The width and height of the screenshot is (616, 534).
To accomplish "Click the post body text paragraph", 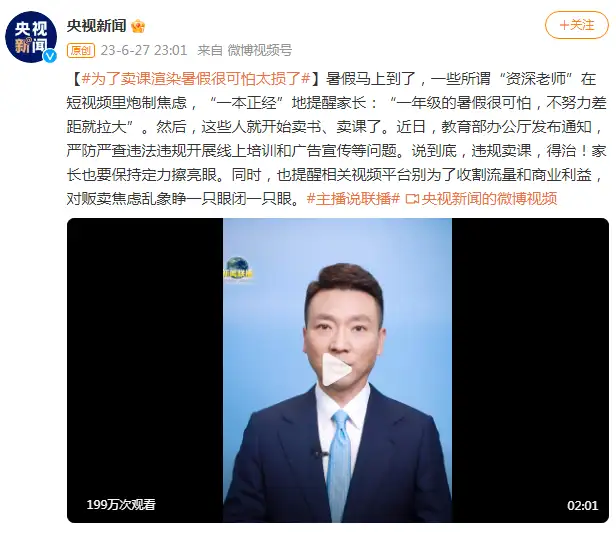I will click(337, 139).
